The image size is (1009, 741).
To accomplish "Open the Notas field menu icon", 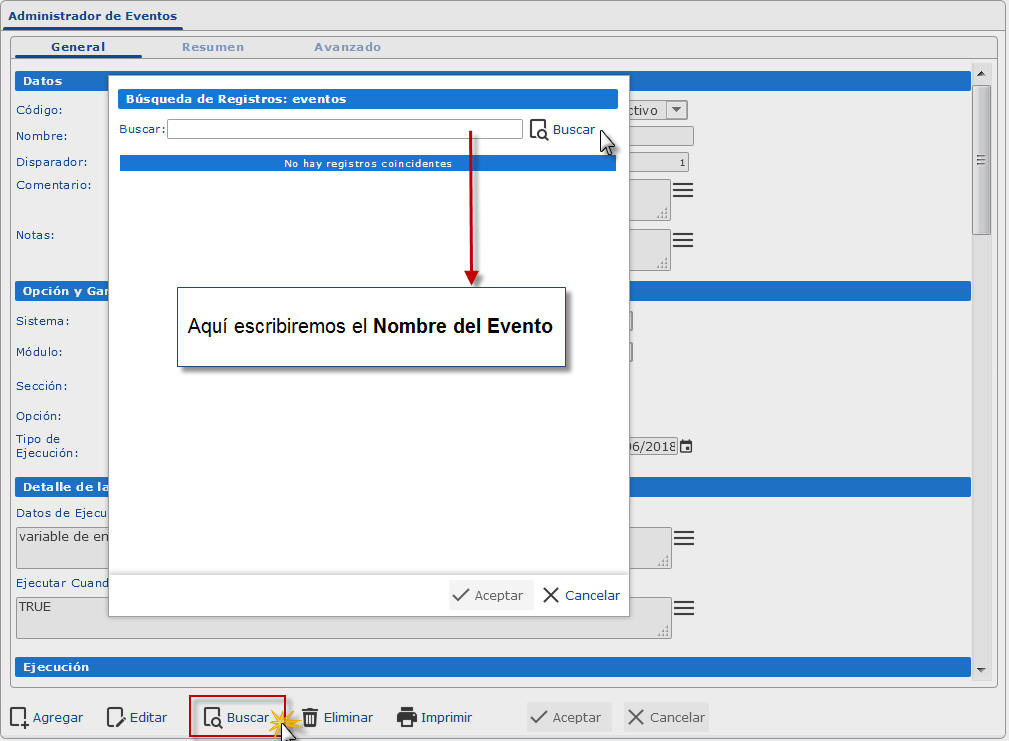I will (x=683, y=240).
